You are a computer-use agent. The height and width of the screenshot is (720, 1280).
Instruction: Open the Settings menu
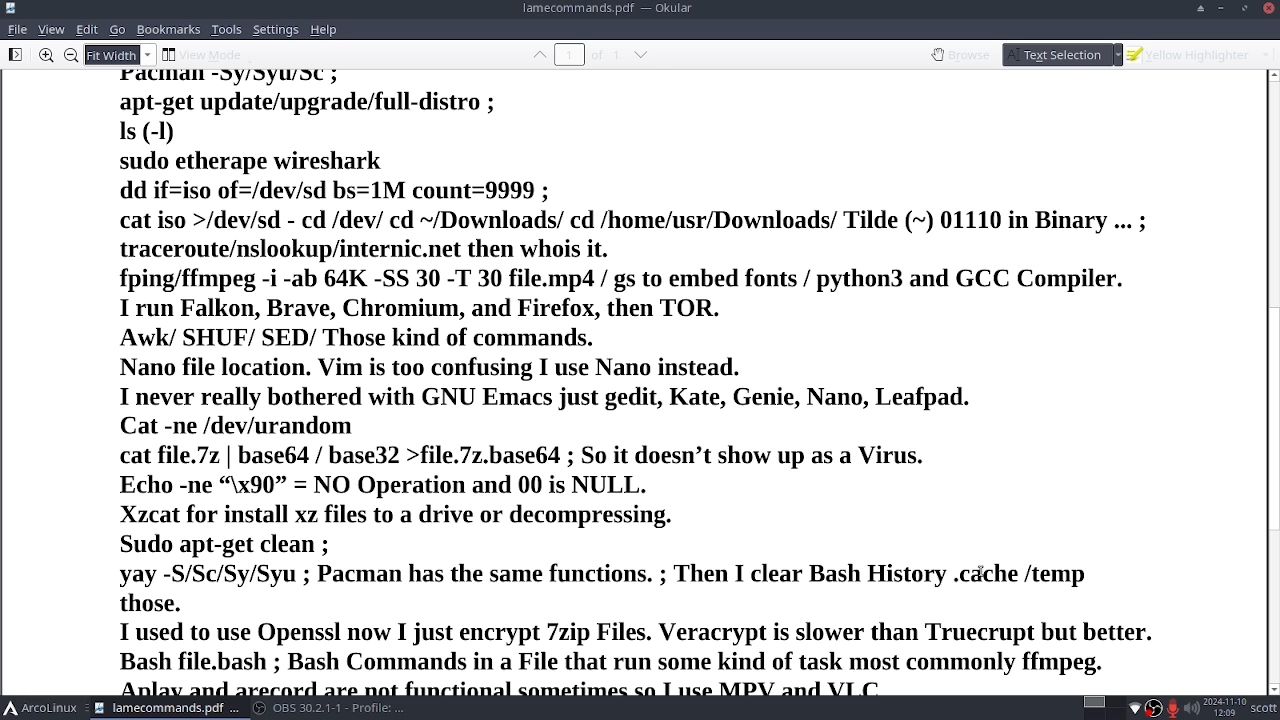275,29
